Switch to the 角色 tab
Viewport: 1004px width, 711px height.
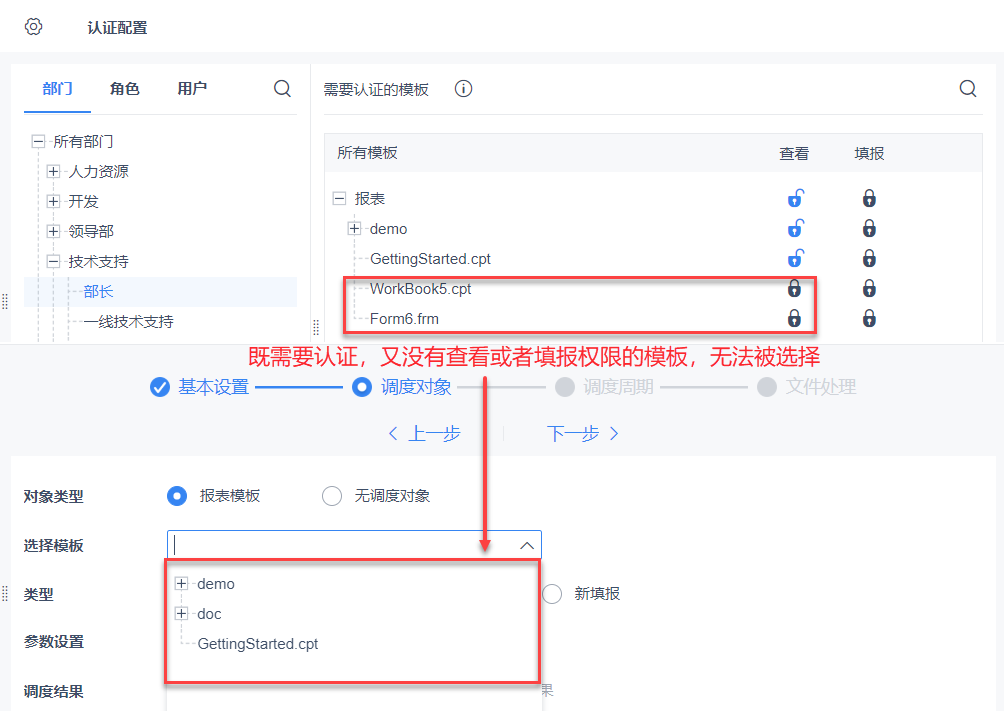[x=125, y=88]
